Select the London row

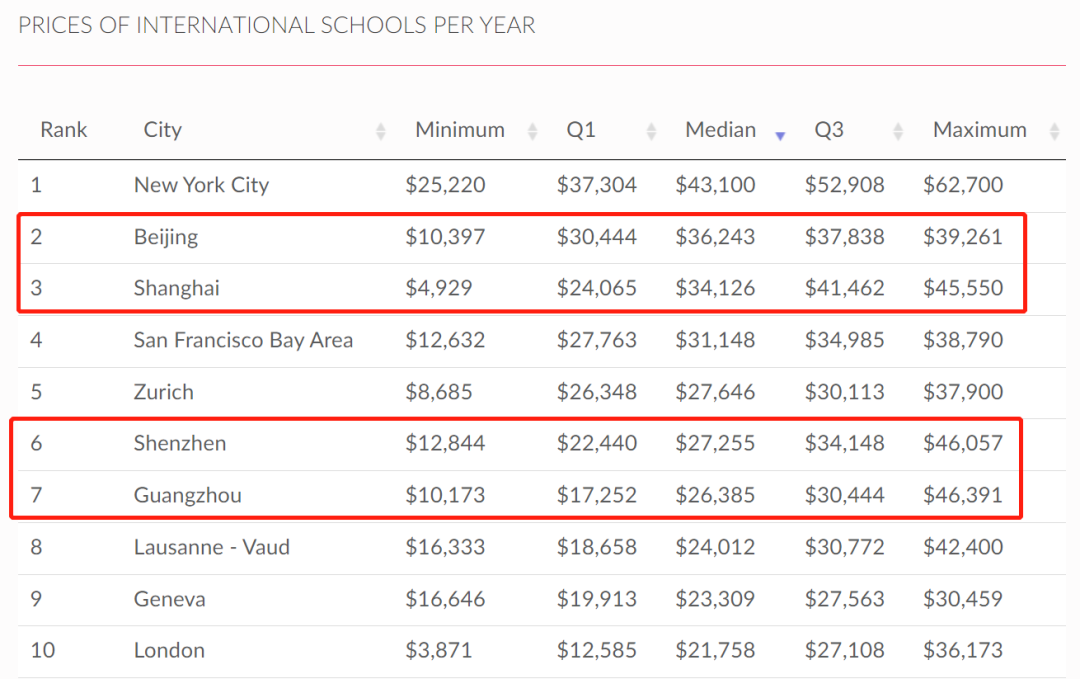click(169, 650)
